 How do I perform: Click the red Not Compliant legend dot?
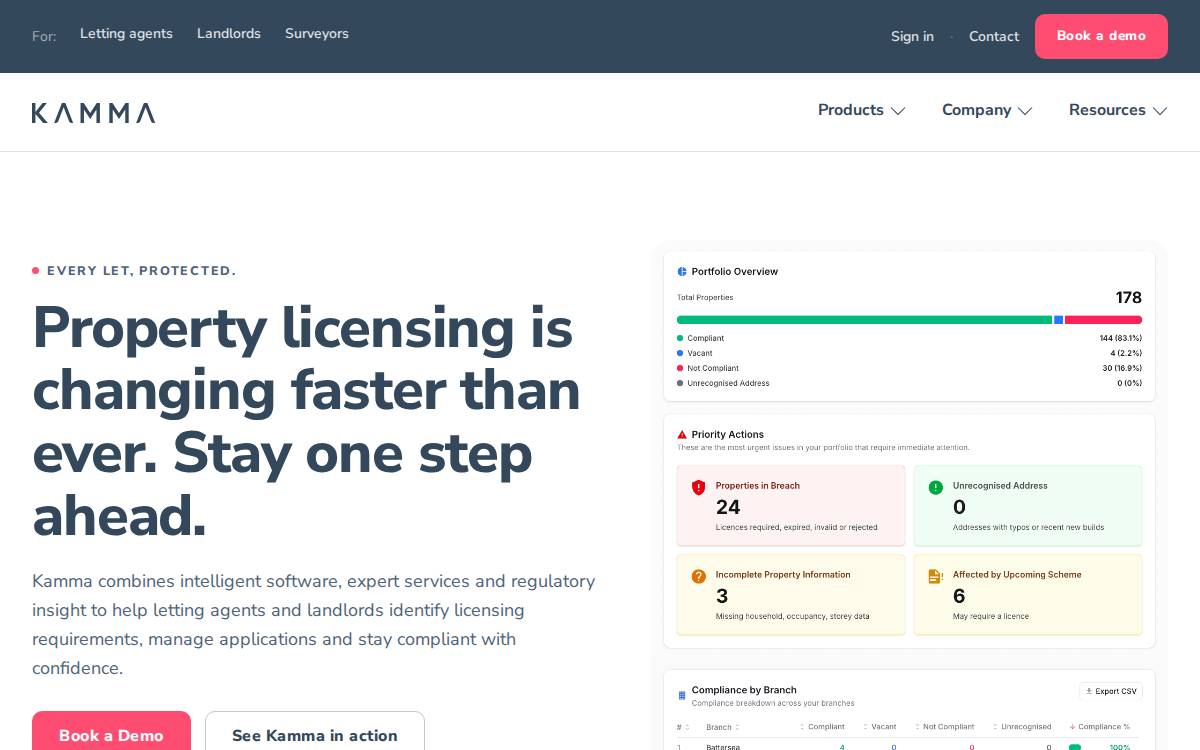pos(680,368)
